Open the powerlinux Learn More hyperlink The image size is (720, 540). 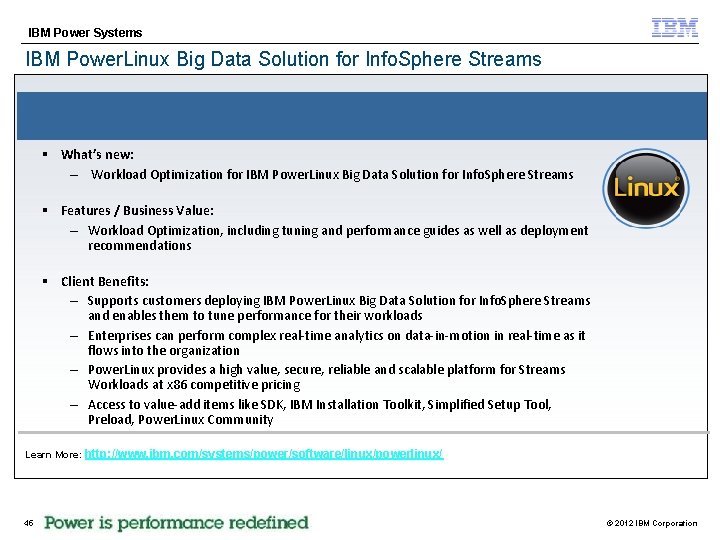[x=264, y=454]
